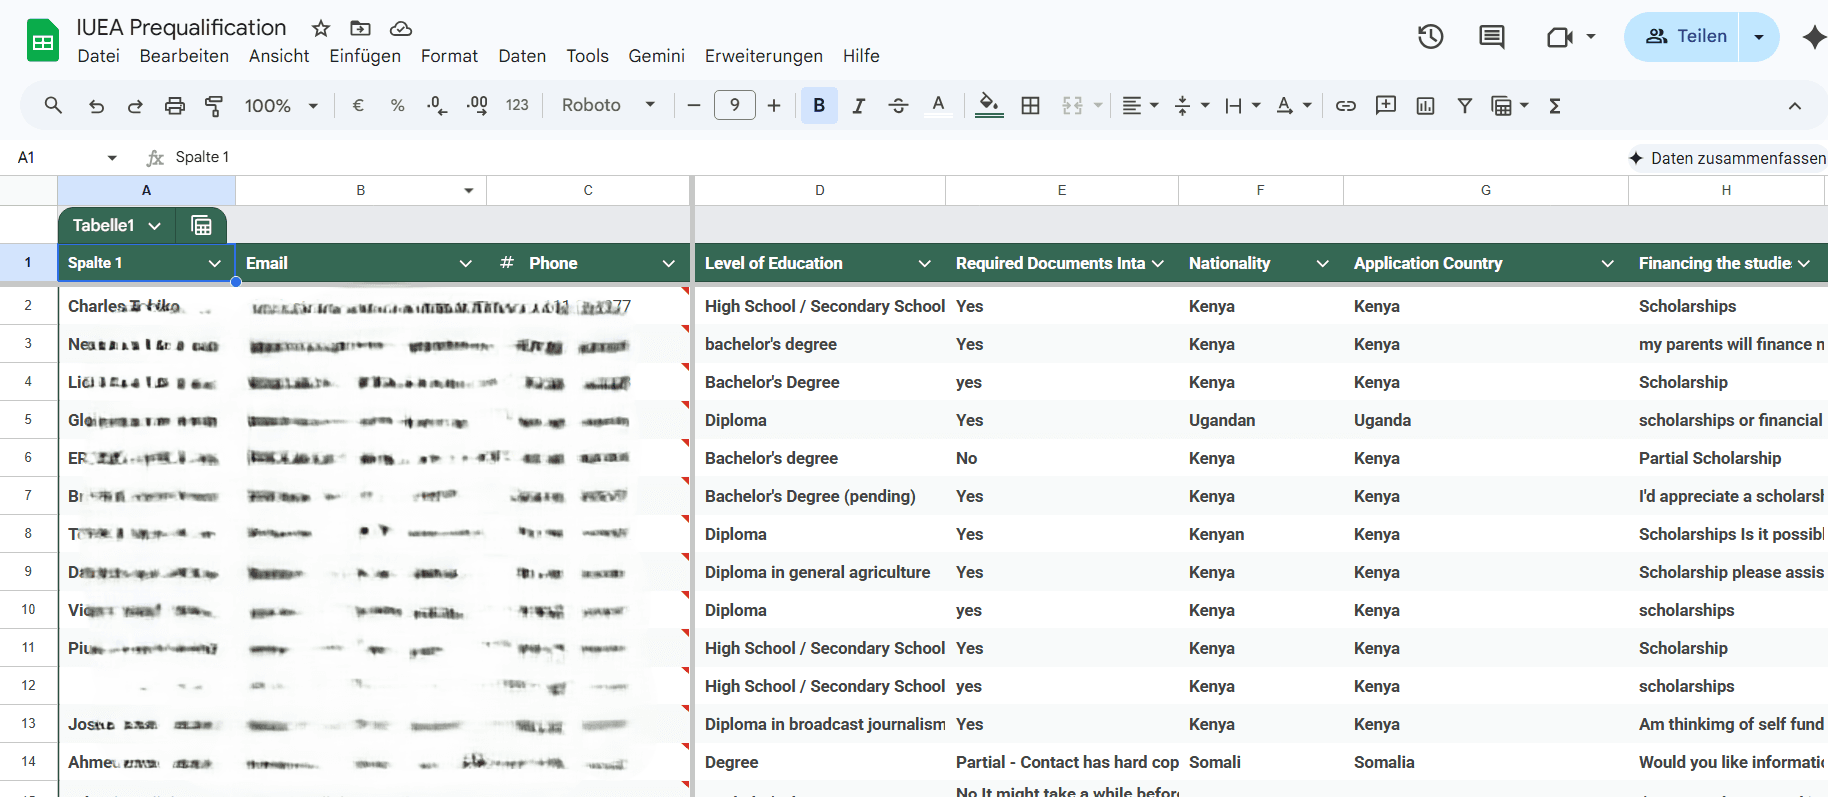Click Daten zusammenfassen button
This screenshot has height=797, width=1828.
pyautogui.click(x=1727, y=158)
